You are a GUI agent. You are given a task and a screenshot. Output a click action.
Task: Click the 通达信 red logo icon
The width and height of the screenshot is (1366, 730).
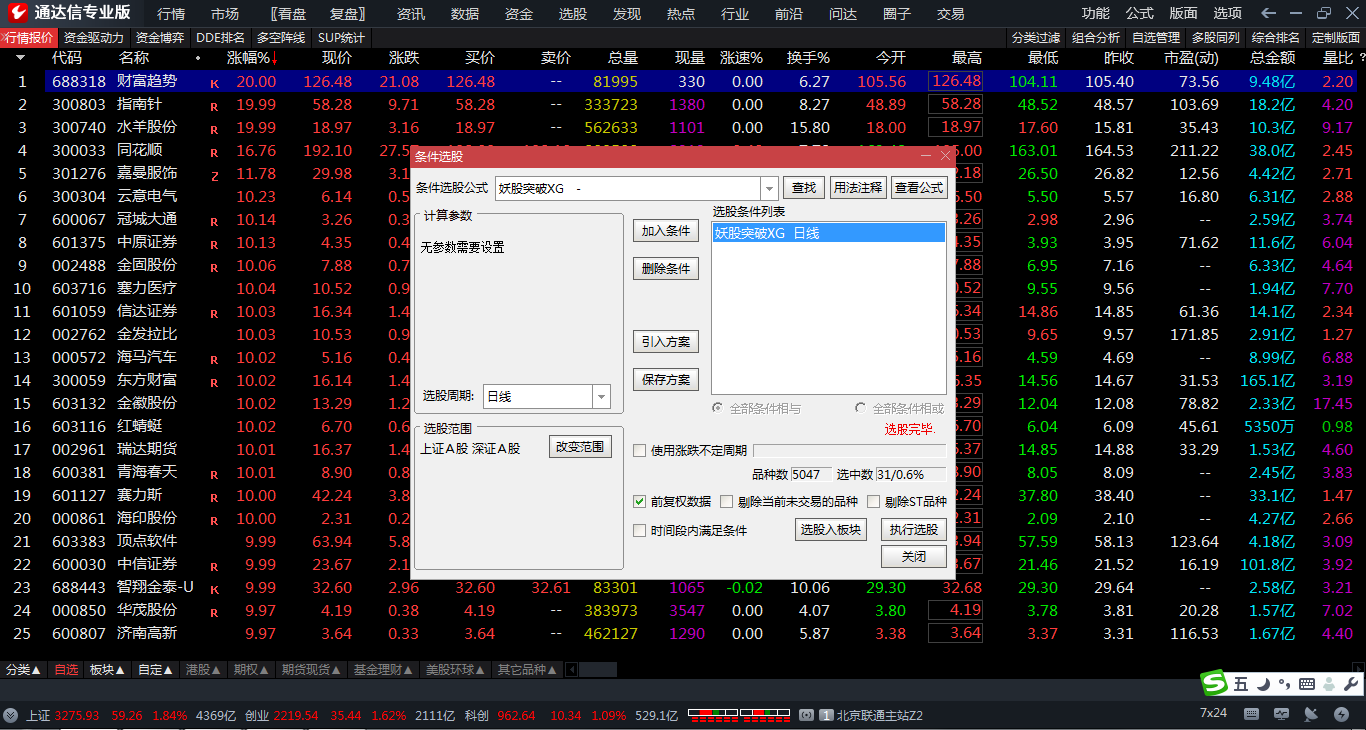(x=18, y=13)
